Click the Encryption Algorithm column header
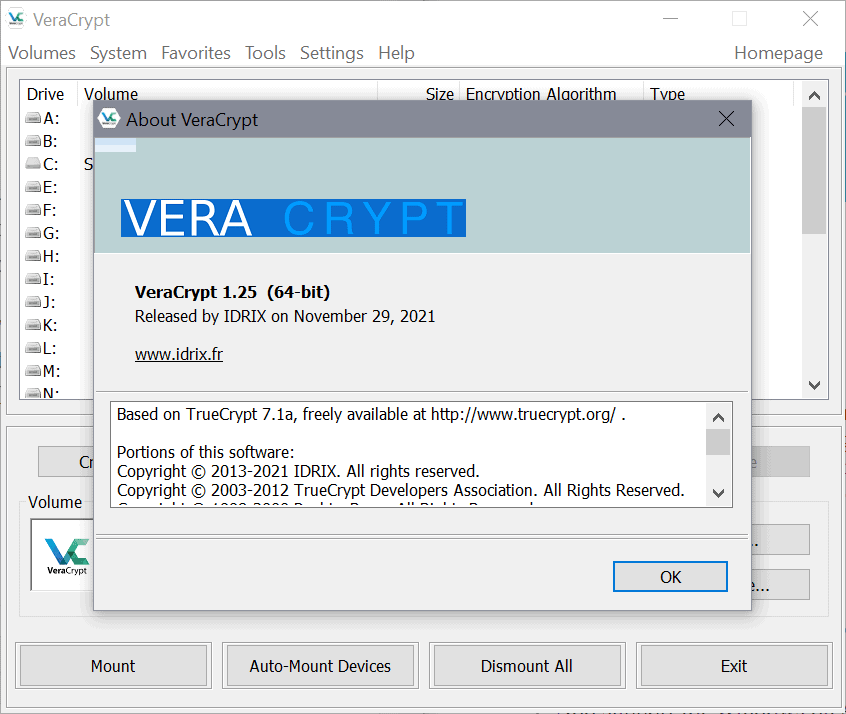The image size is (846, 714). pyautogui.click(x=541, y=94)
